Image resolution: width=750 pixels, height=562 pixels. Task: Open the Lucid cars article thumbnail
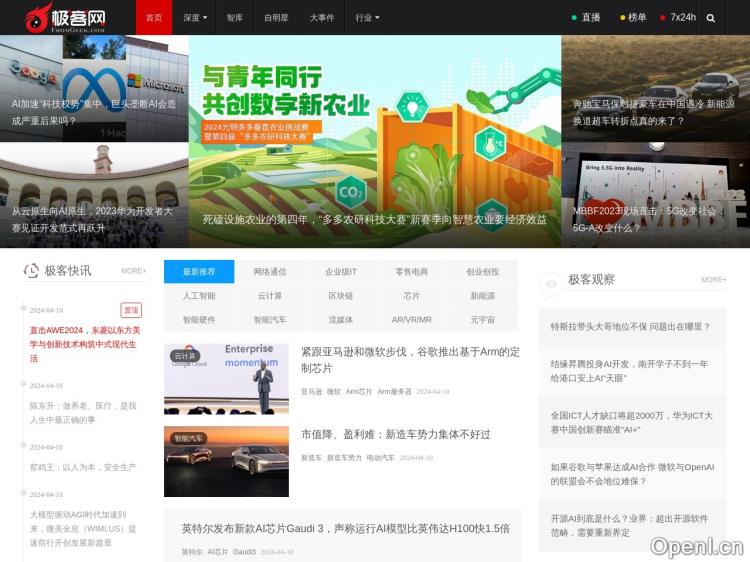click(226, 462)
